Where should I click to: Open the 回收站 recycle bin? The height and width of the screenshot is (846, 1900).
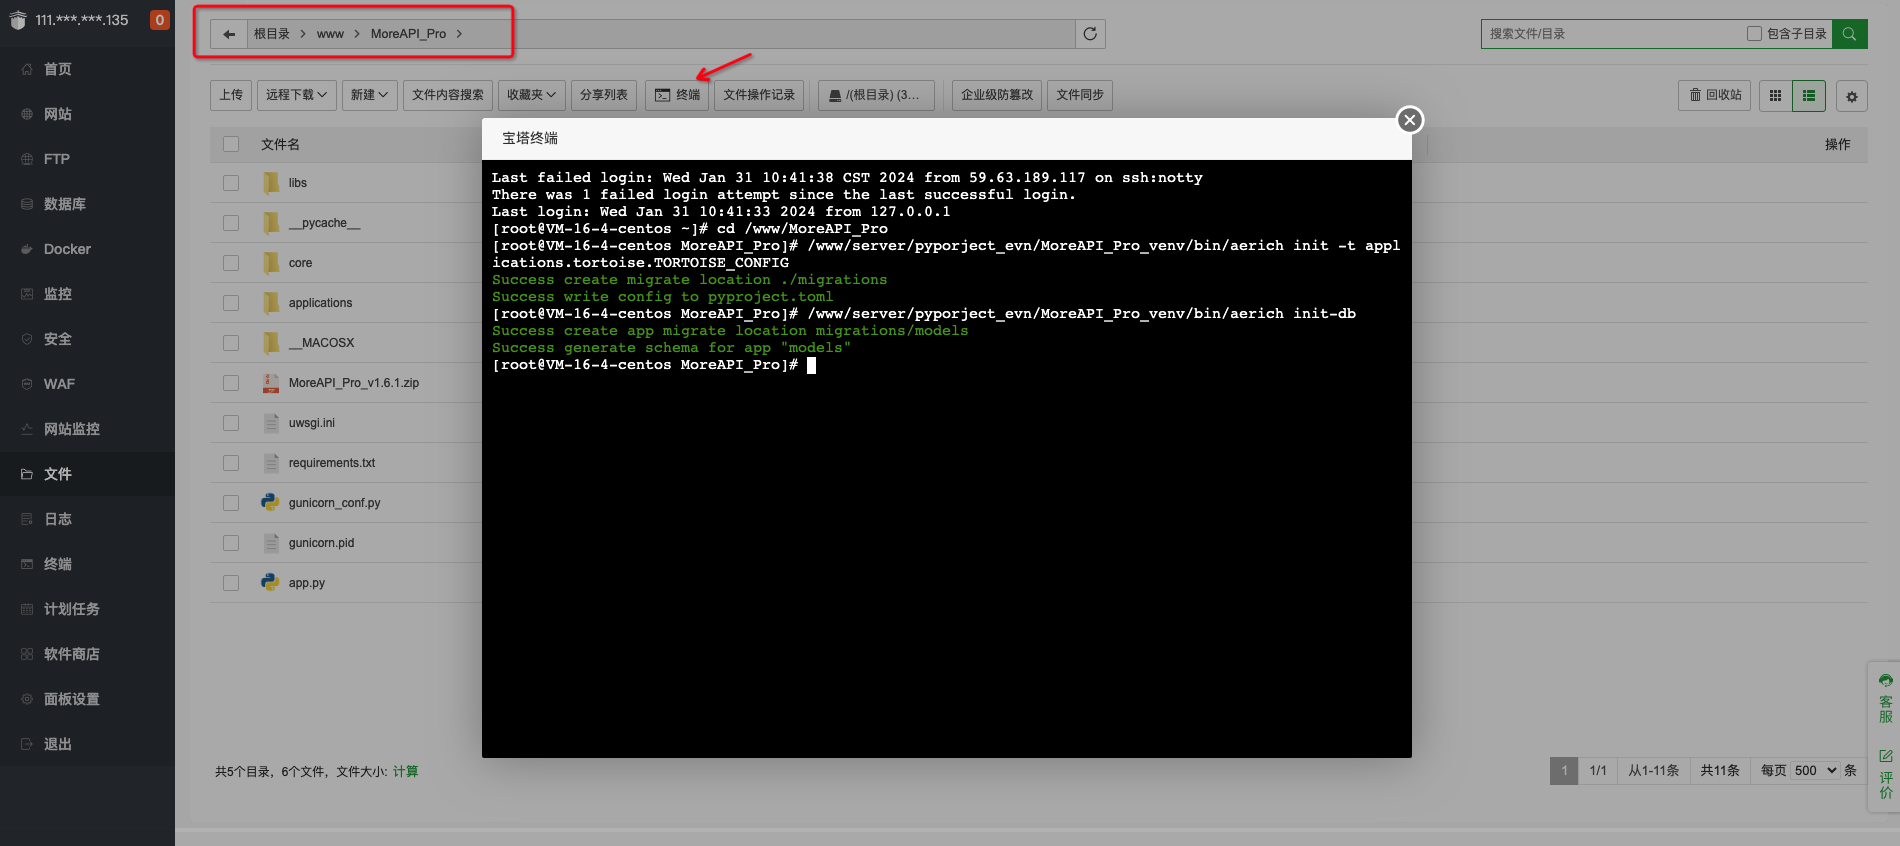tap(1715, 95)
